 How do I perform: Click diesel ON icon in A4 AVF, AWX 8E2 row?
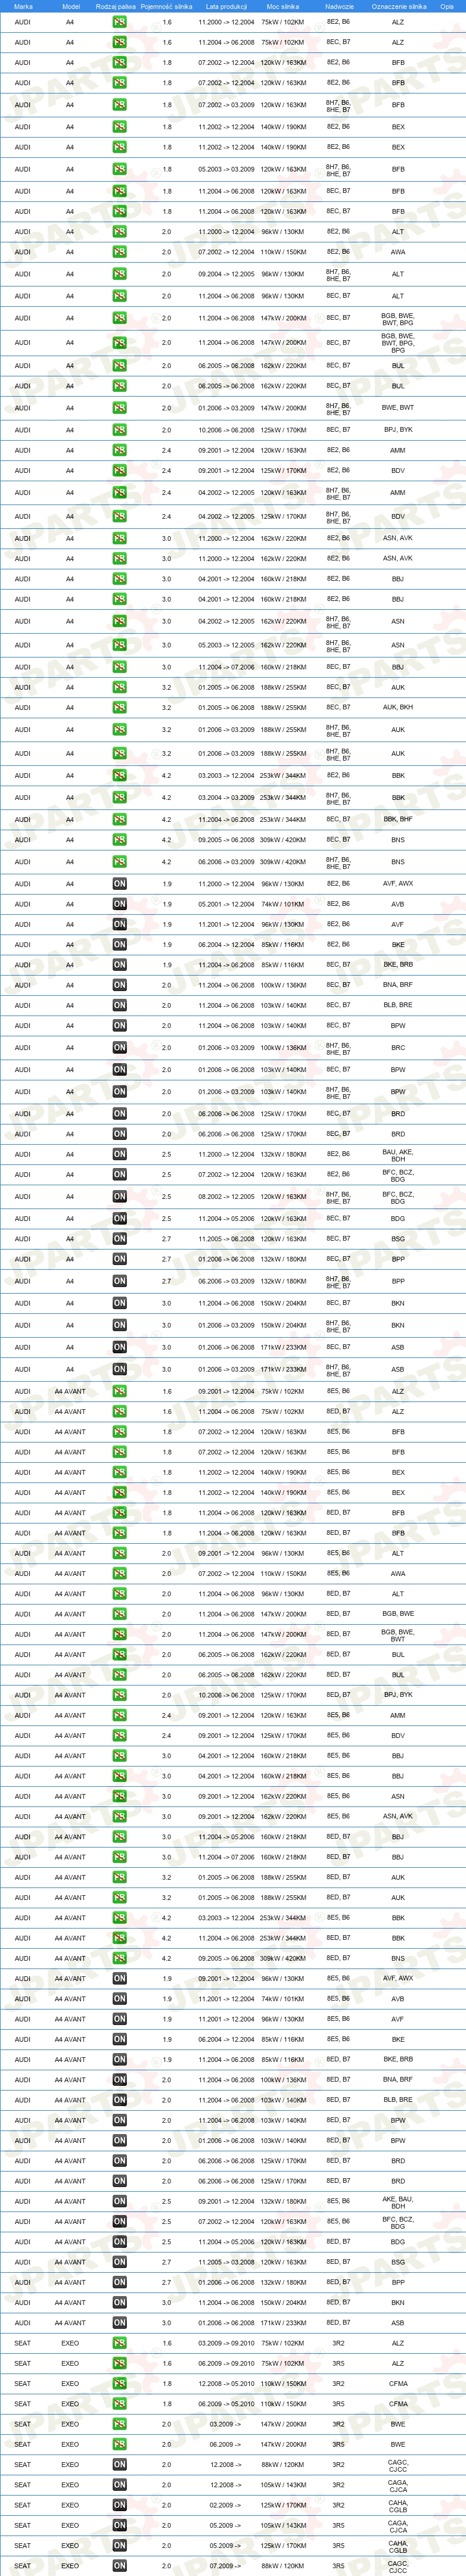[119, 884]
